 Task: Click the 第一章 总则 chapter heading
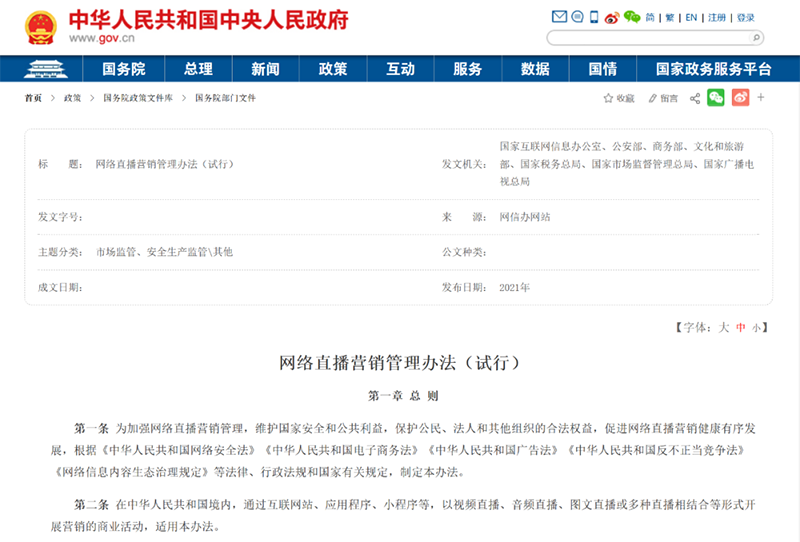click(403, 396)
